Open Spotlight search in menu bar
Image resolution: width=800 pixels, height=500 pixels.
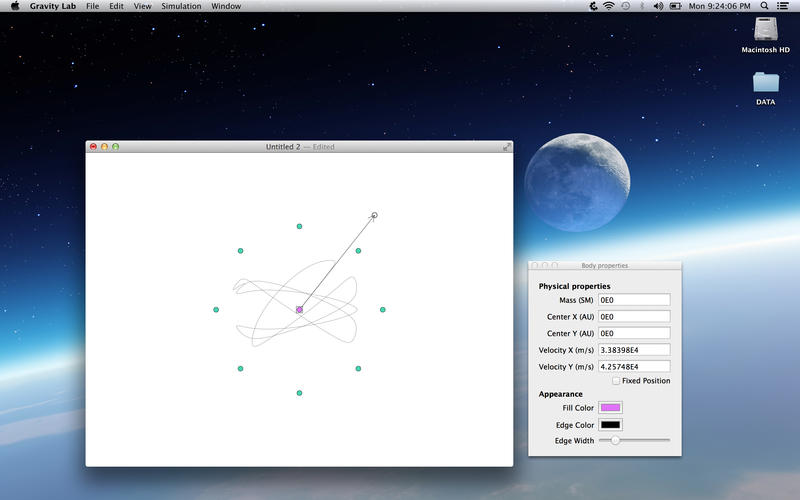(764, 6)
